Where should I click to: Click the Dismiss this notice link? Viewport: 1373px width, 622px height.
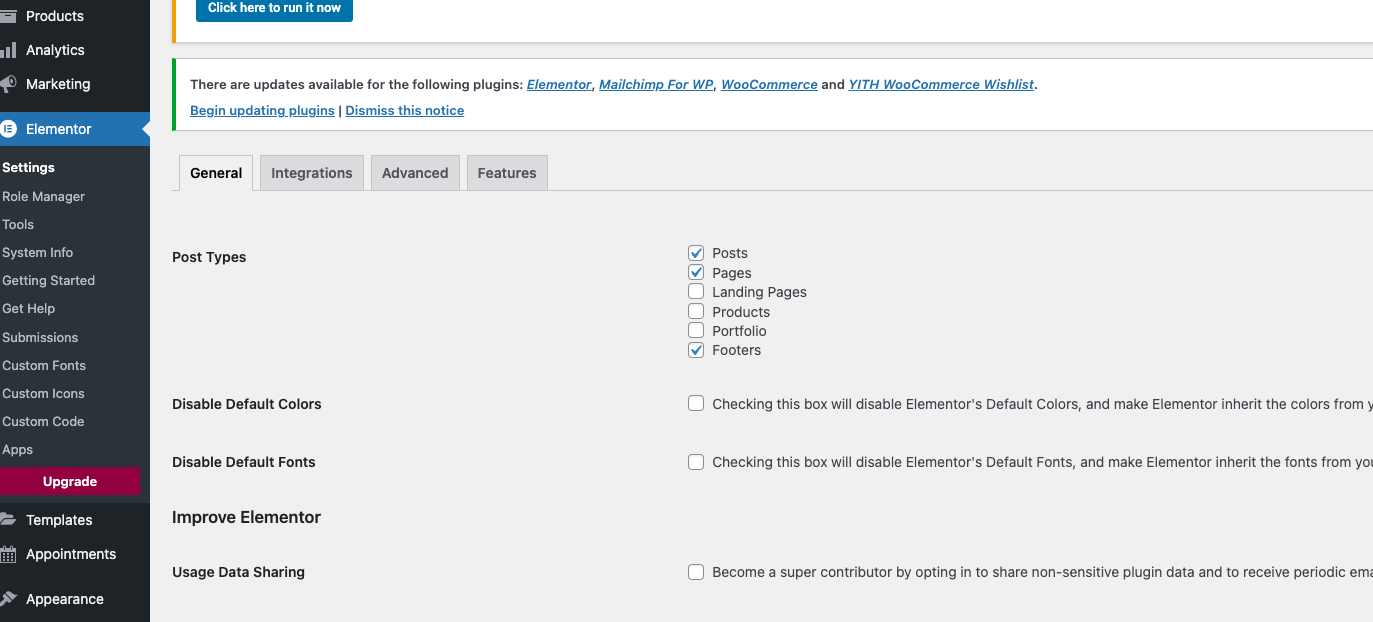[x=405, y=111]
